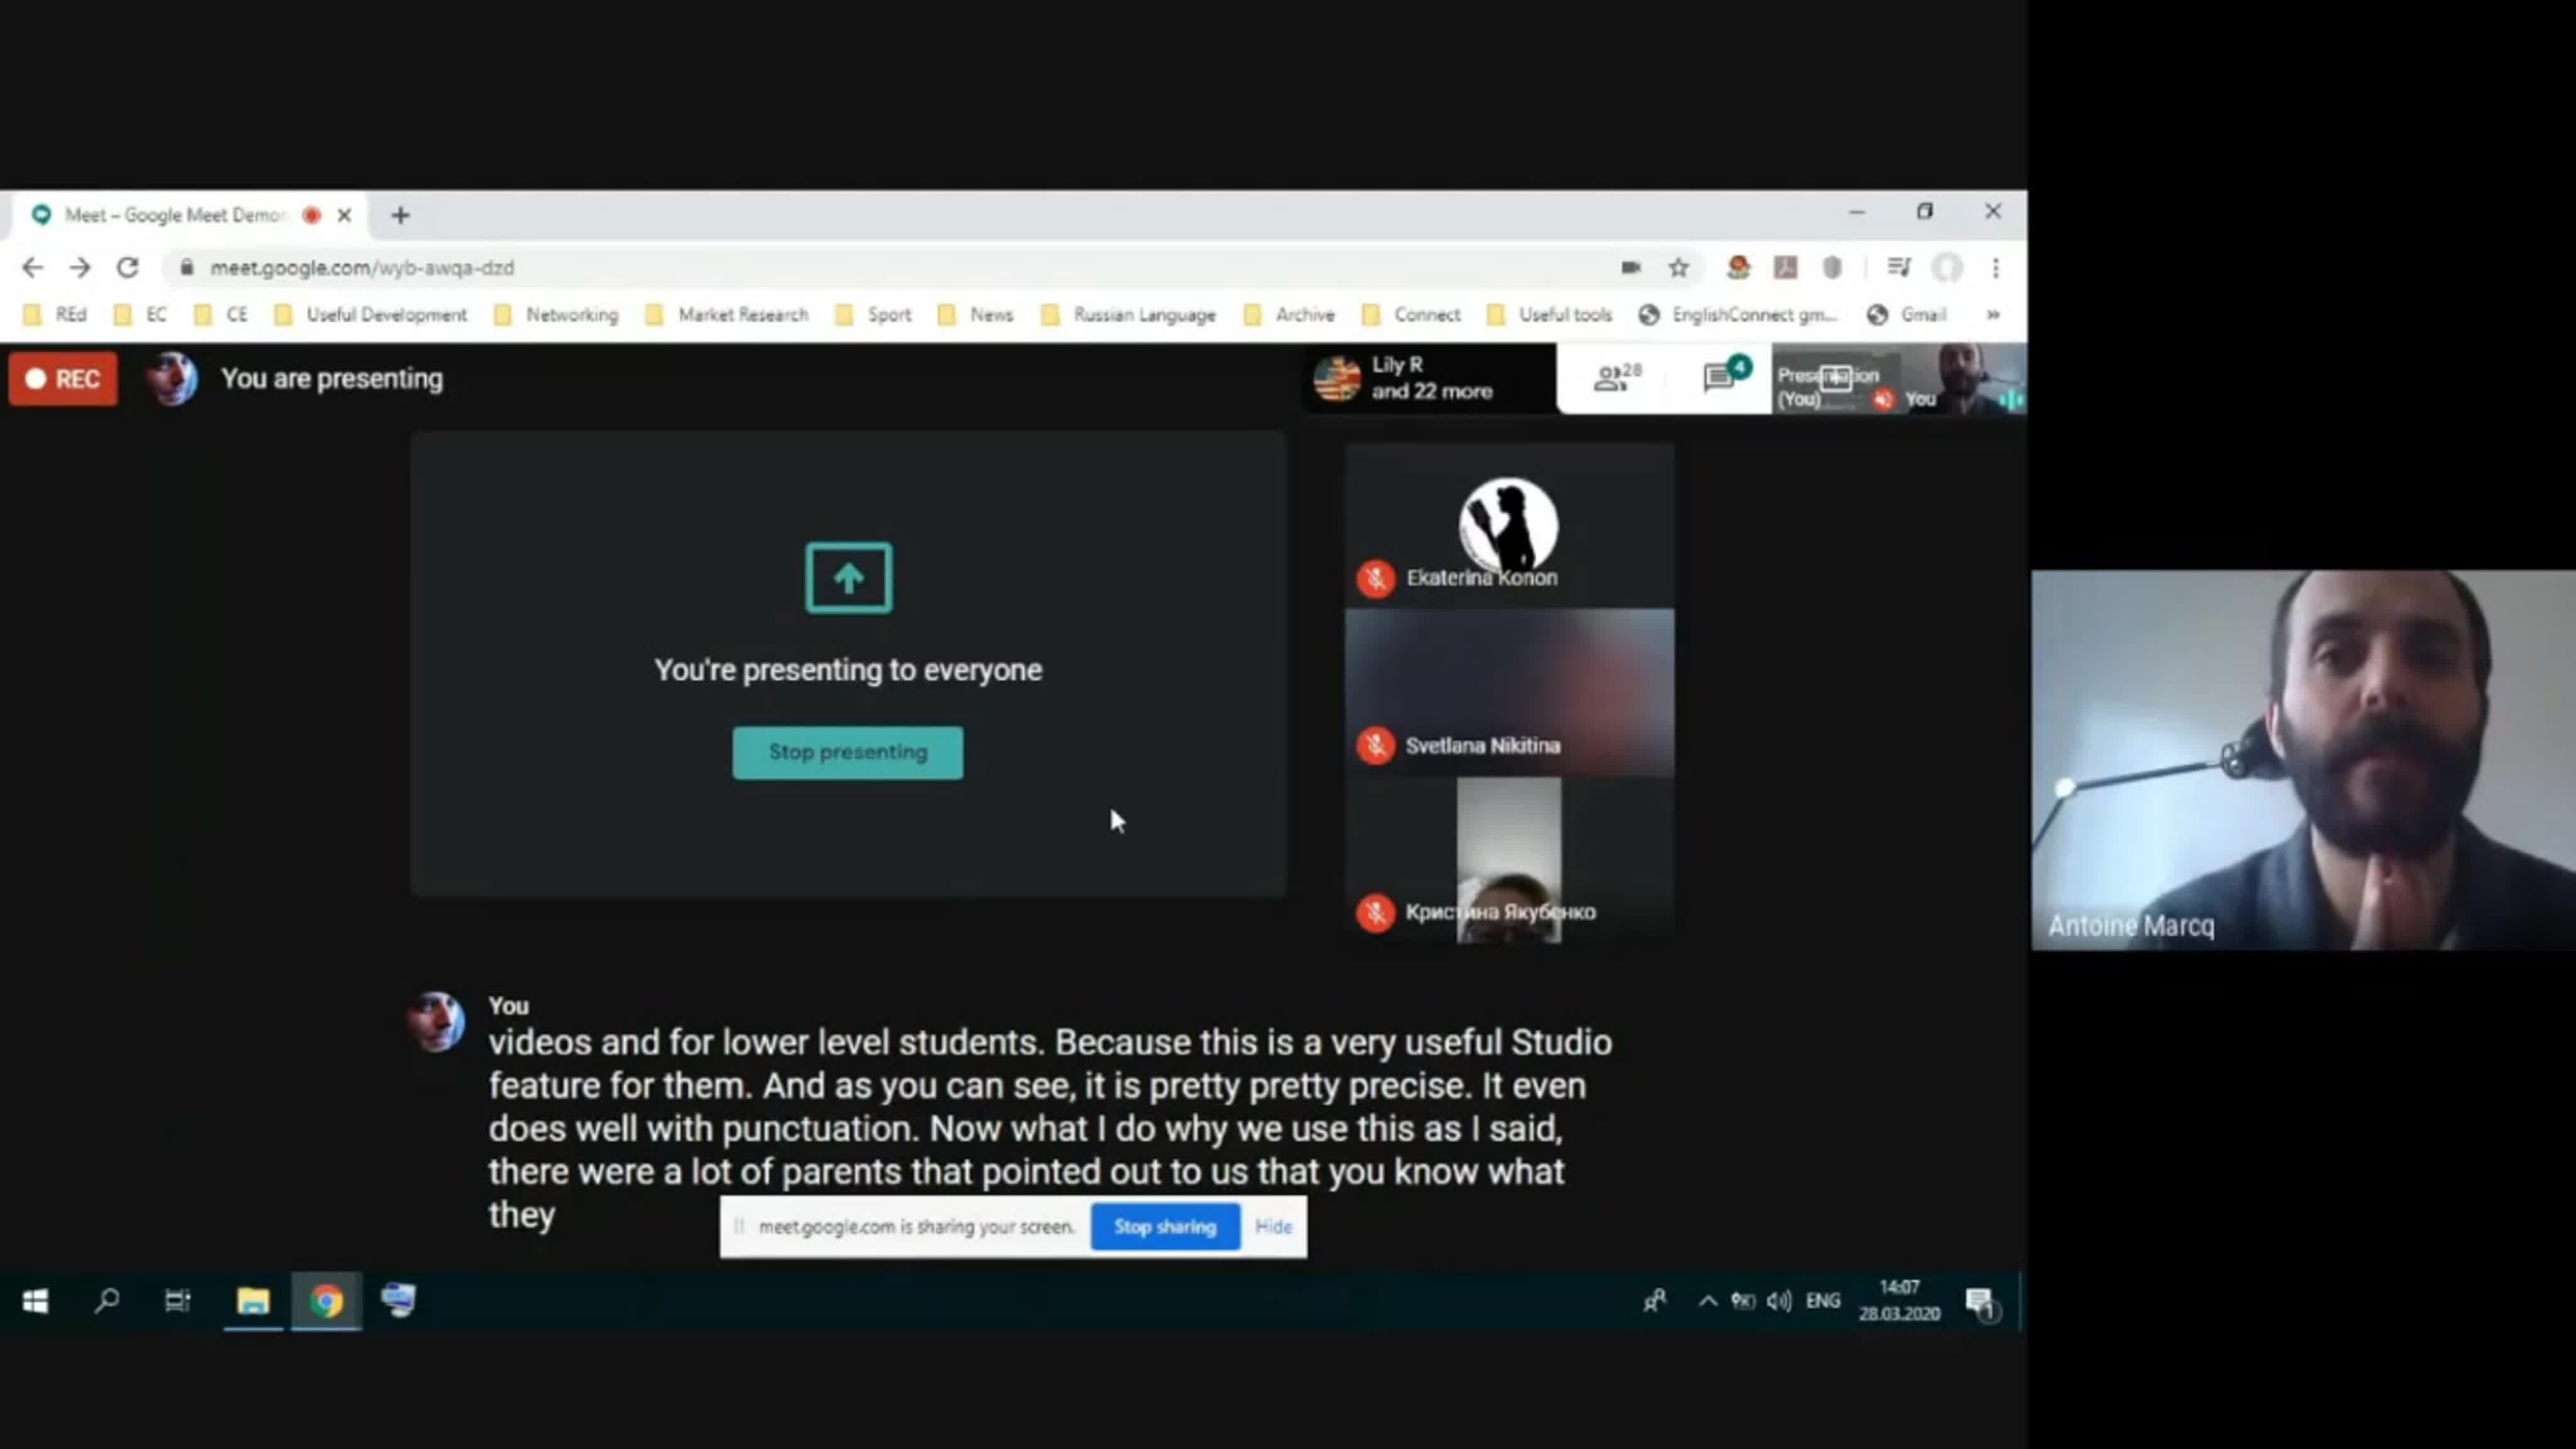Reload page with the refresh icon
Screen dimensions: 2576x1449
coord(127,267)
